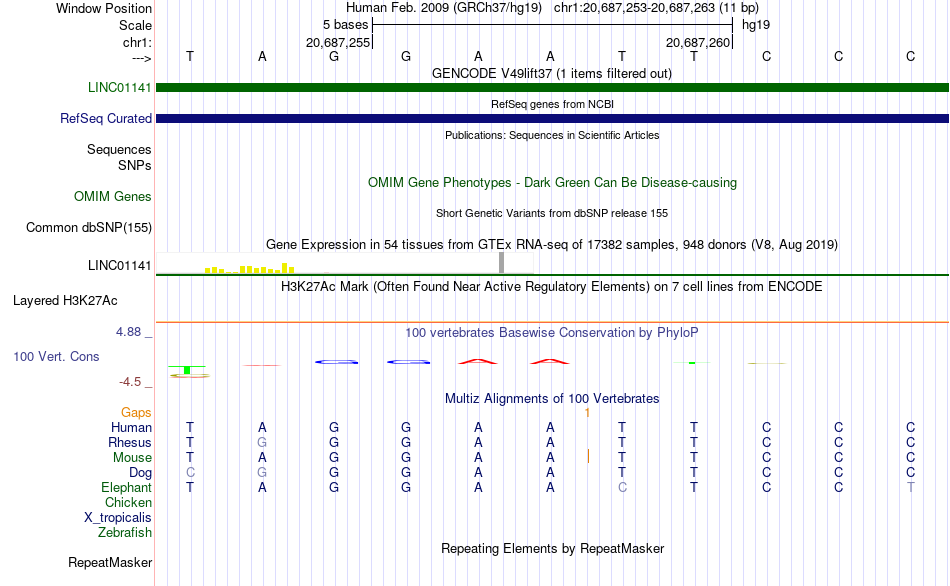Click Short Genetic Variants from dbSNP title
950x586 pixels.
[x=552, y=213]
